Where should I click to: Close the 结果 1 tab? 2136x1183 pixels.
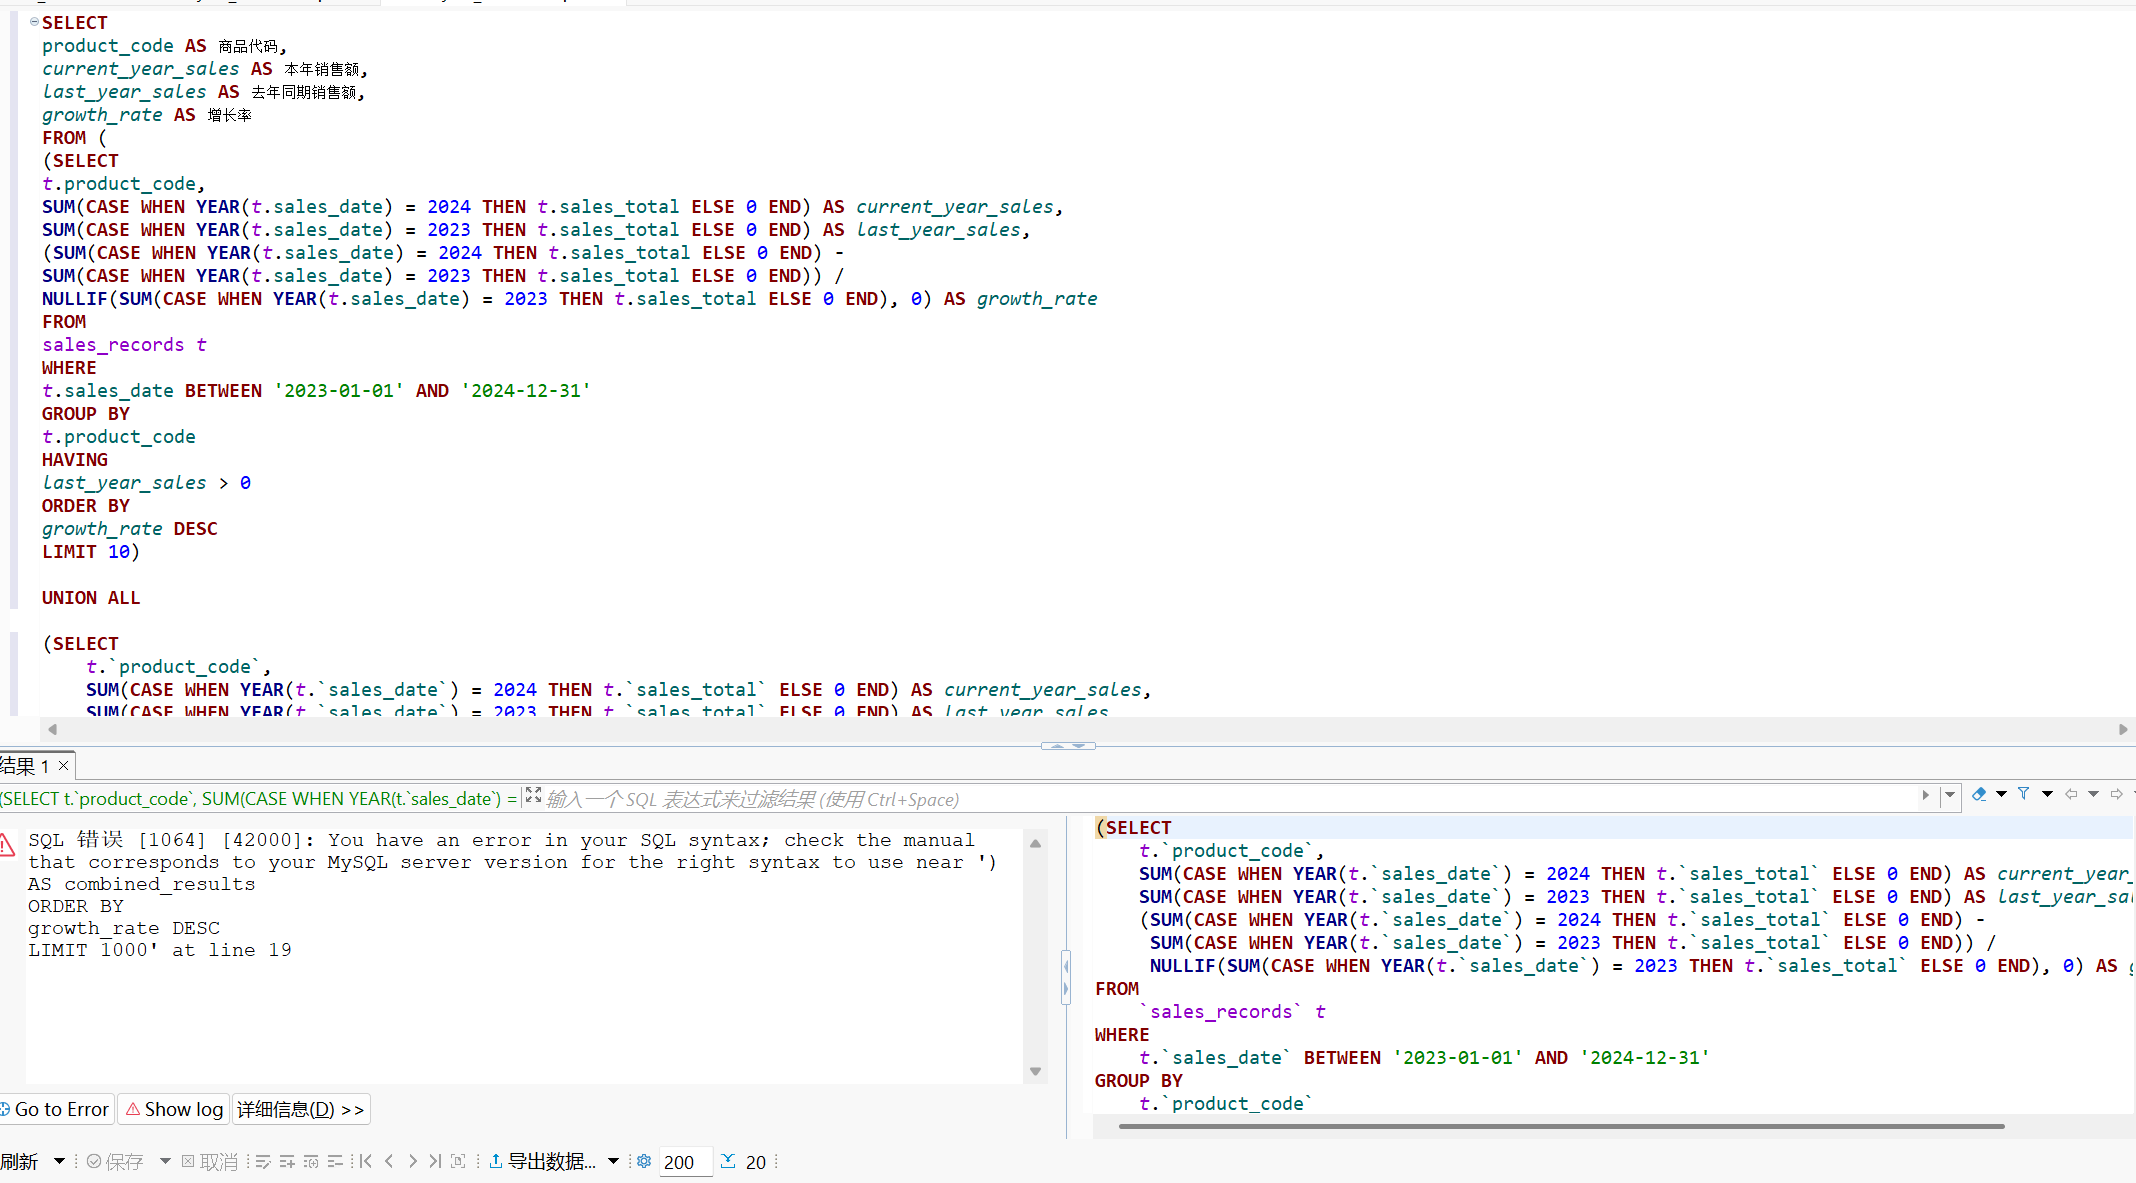(63, 765)
